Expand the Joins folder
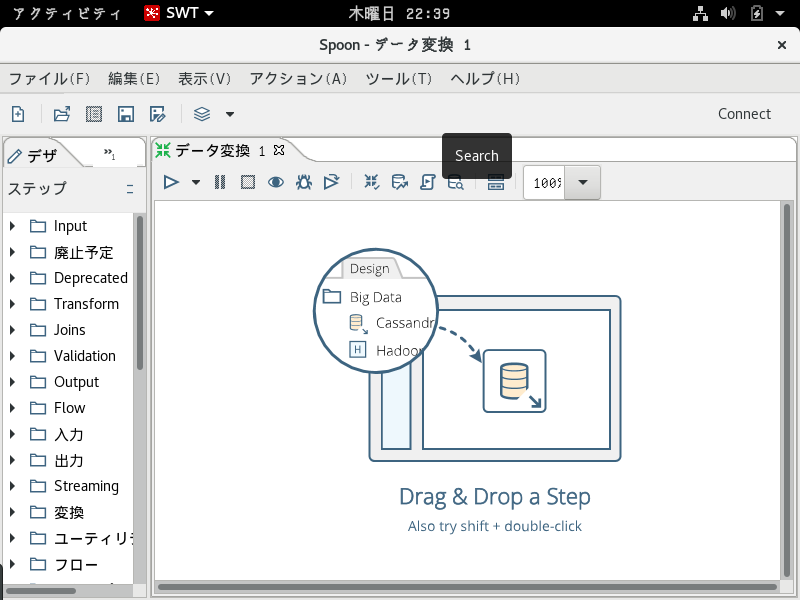Screen dimensions: 800x600 [x=13, y=330]
